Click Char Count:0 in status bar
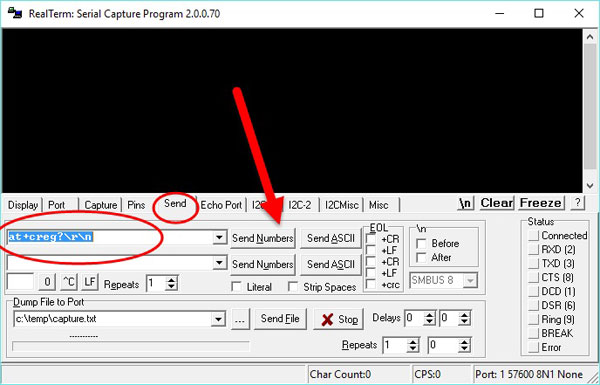Viewport: 600px width, 385px height. [x=341, y=374]
